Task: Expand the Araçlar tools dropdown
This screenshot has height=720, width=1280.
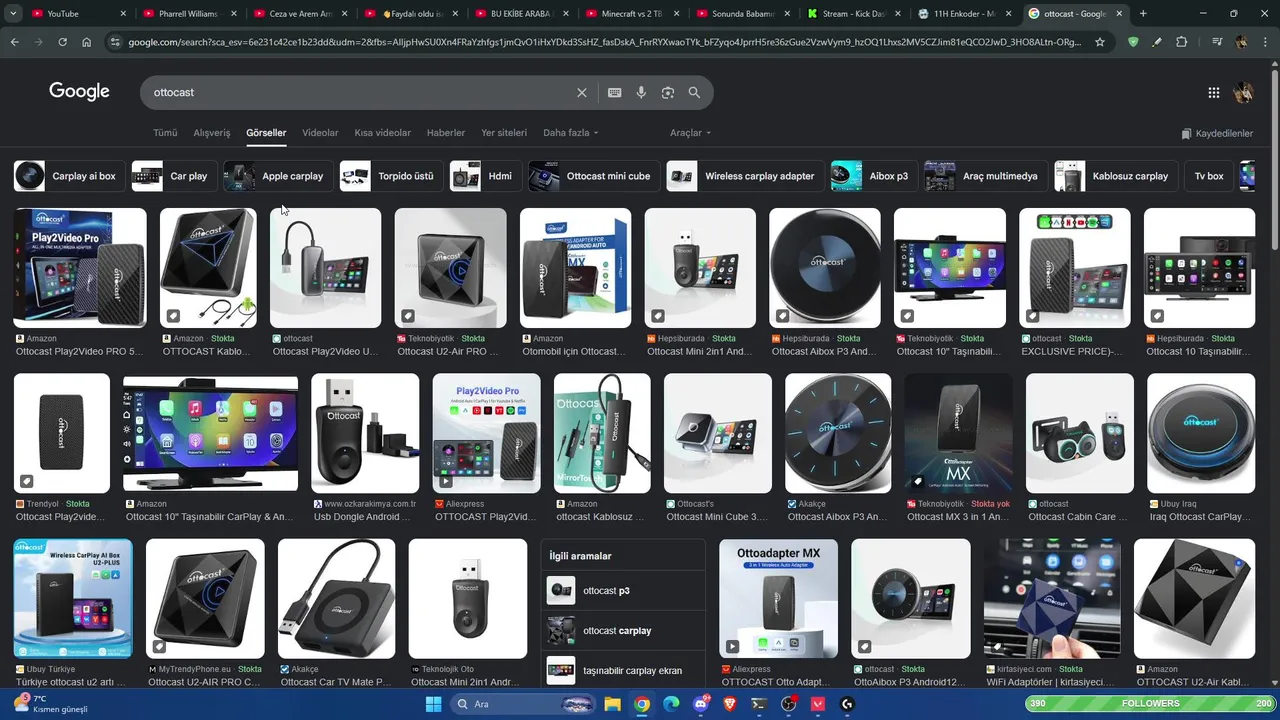Action: click(690, 132)
